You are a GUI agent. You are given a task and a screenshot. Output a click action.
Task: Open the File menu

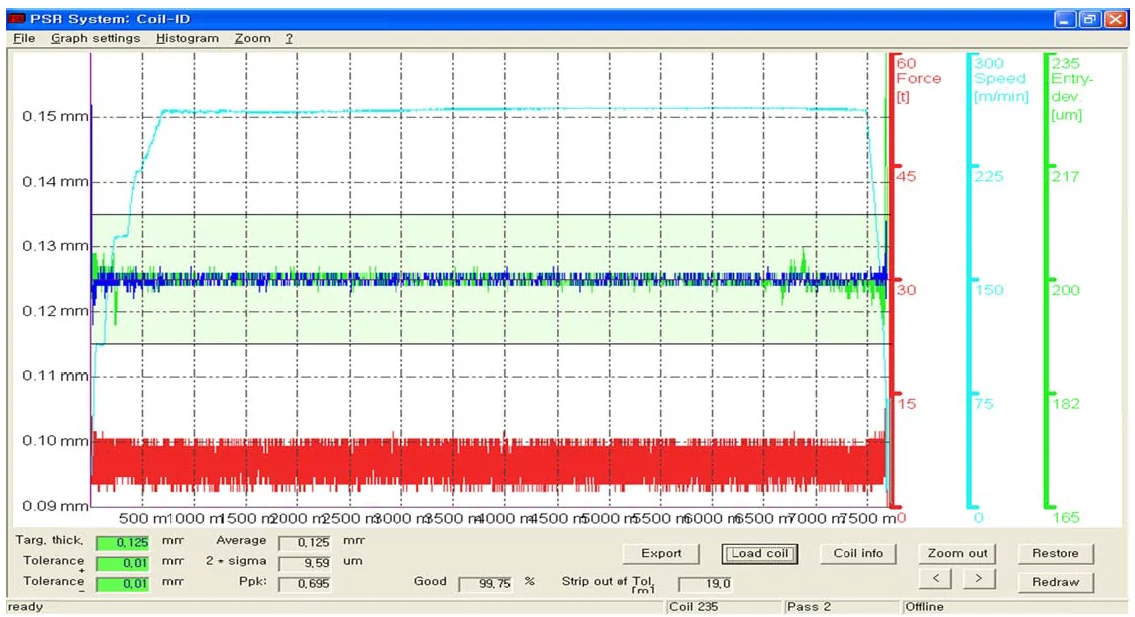click(x=24, y=38)
